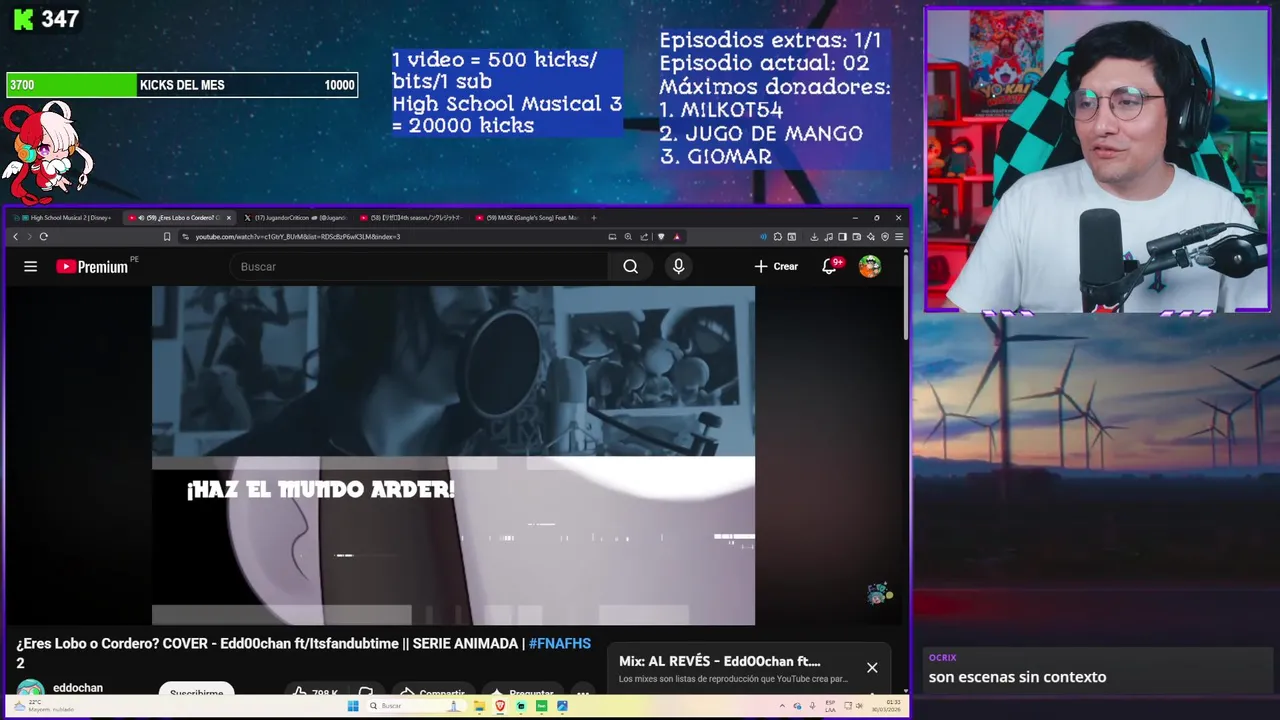Open Mix: AL REVÉS playlist title
The width and height of the screenshot is (1280, 720).
tap(720, 661)
